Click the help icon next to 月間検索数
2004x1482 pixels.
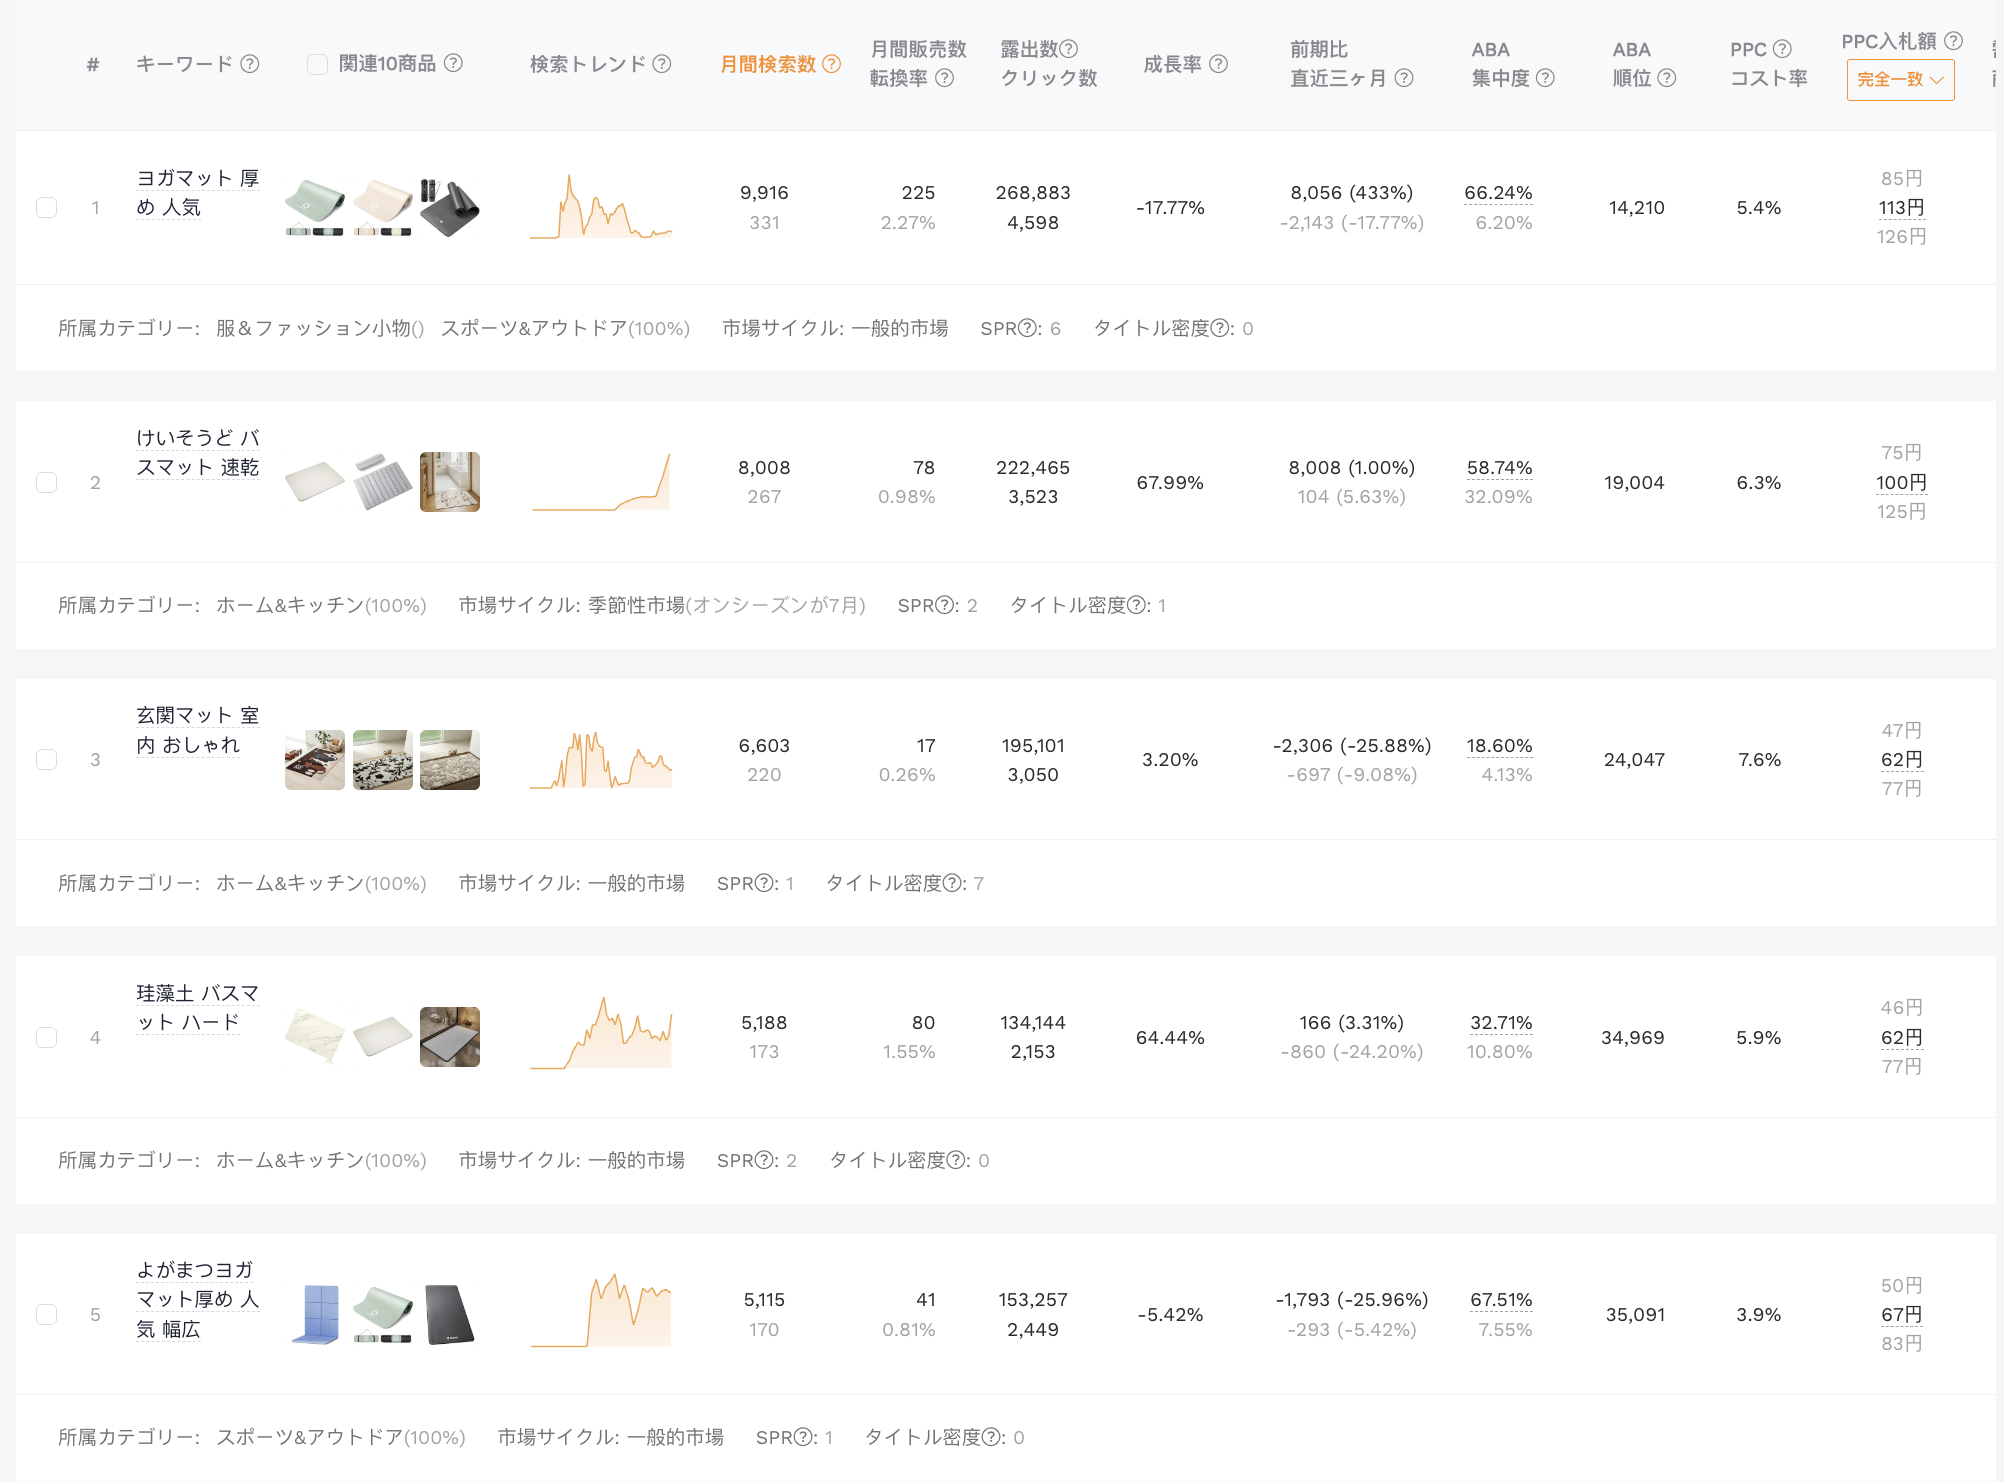tap(831, 64)
